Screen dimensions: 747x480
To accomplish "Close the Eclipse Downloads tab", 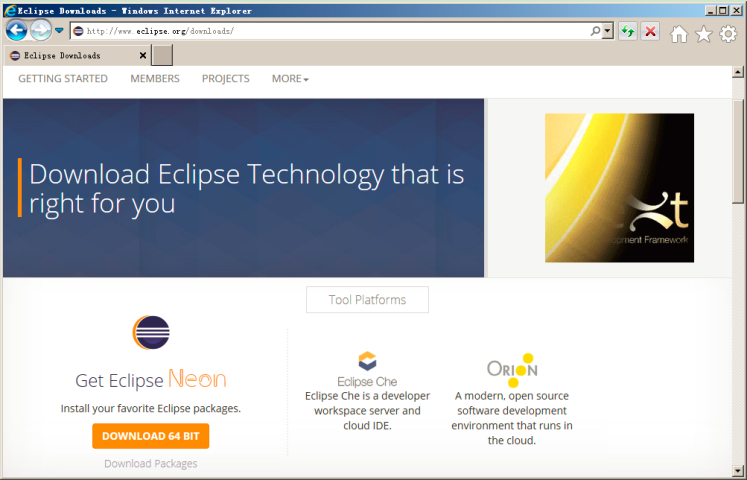I will tap(142, 56).
